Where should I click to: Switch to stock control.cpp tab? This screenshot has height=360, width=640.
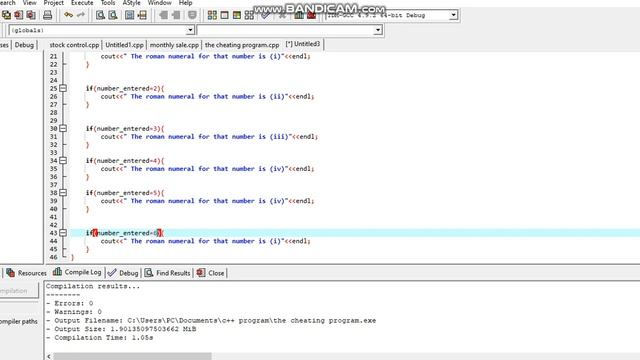pyautogui.click(x=74, y=45)
